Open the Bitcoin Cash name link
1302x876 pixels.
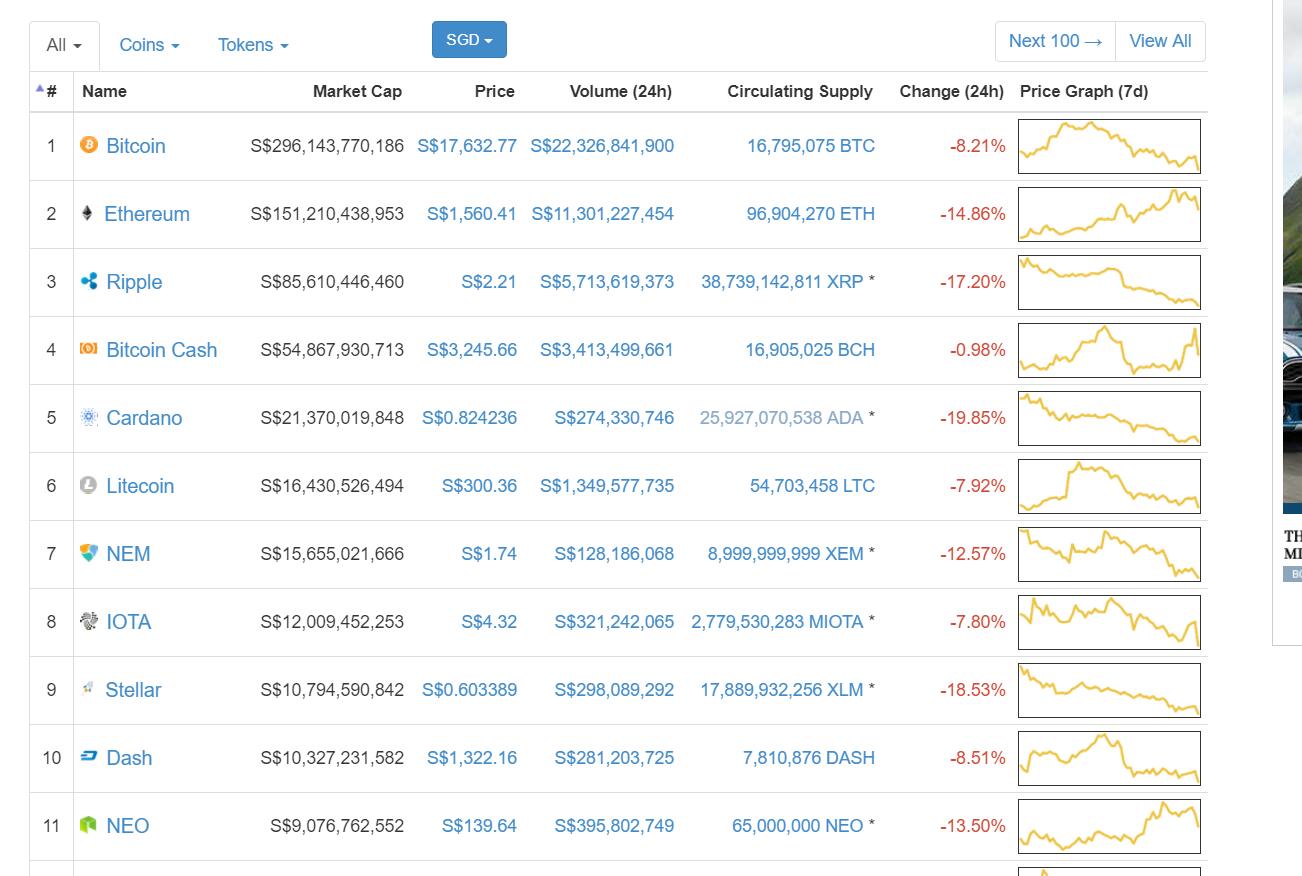(x=161, y=350)
